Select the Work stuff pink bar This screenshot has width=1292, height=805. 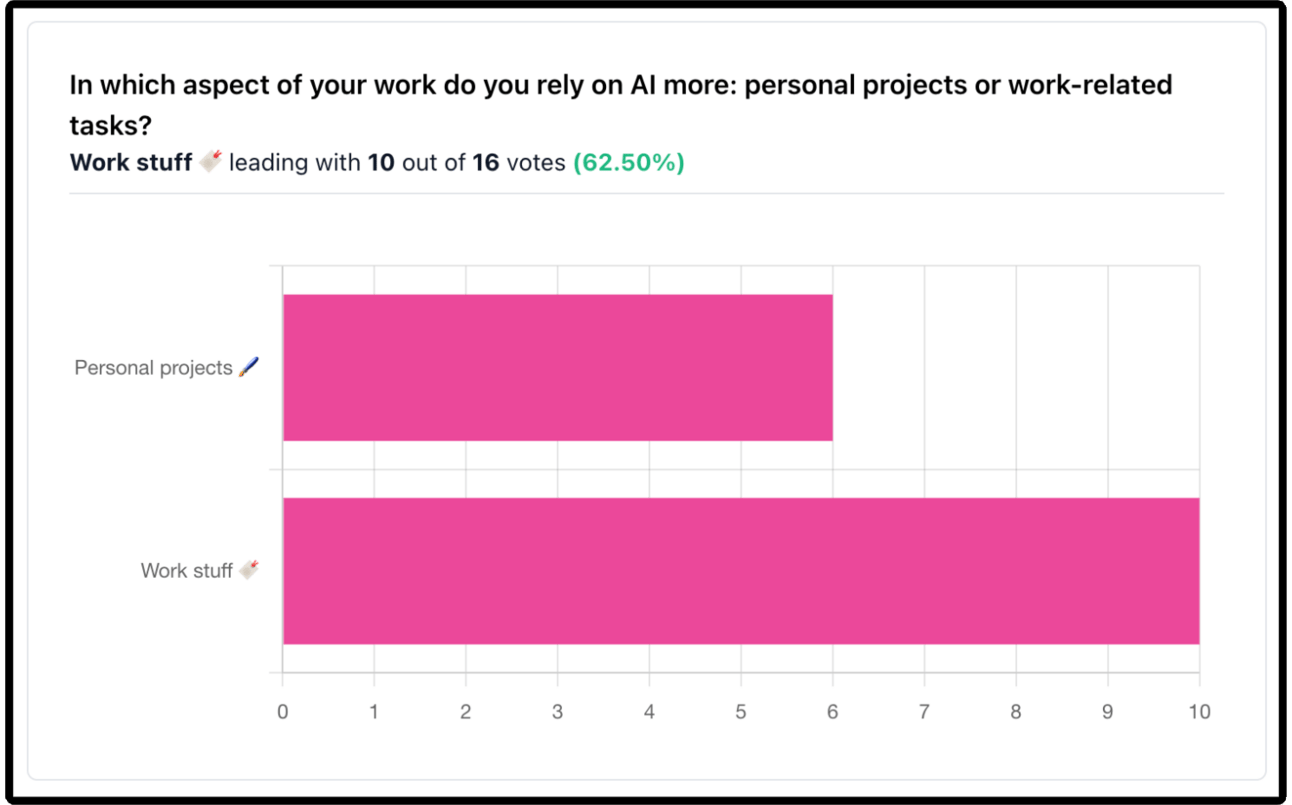pyautogui.click(x=741, y=571)
